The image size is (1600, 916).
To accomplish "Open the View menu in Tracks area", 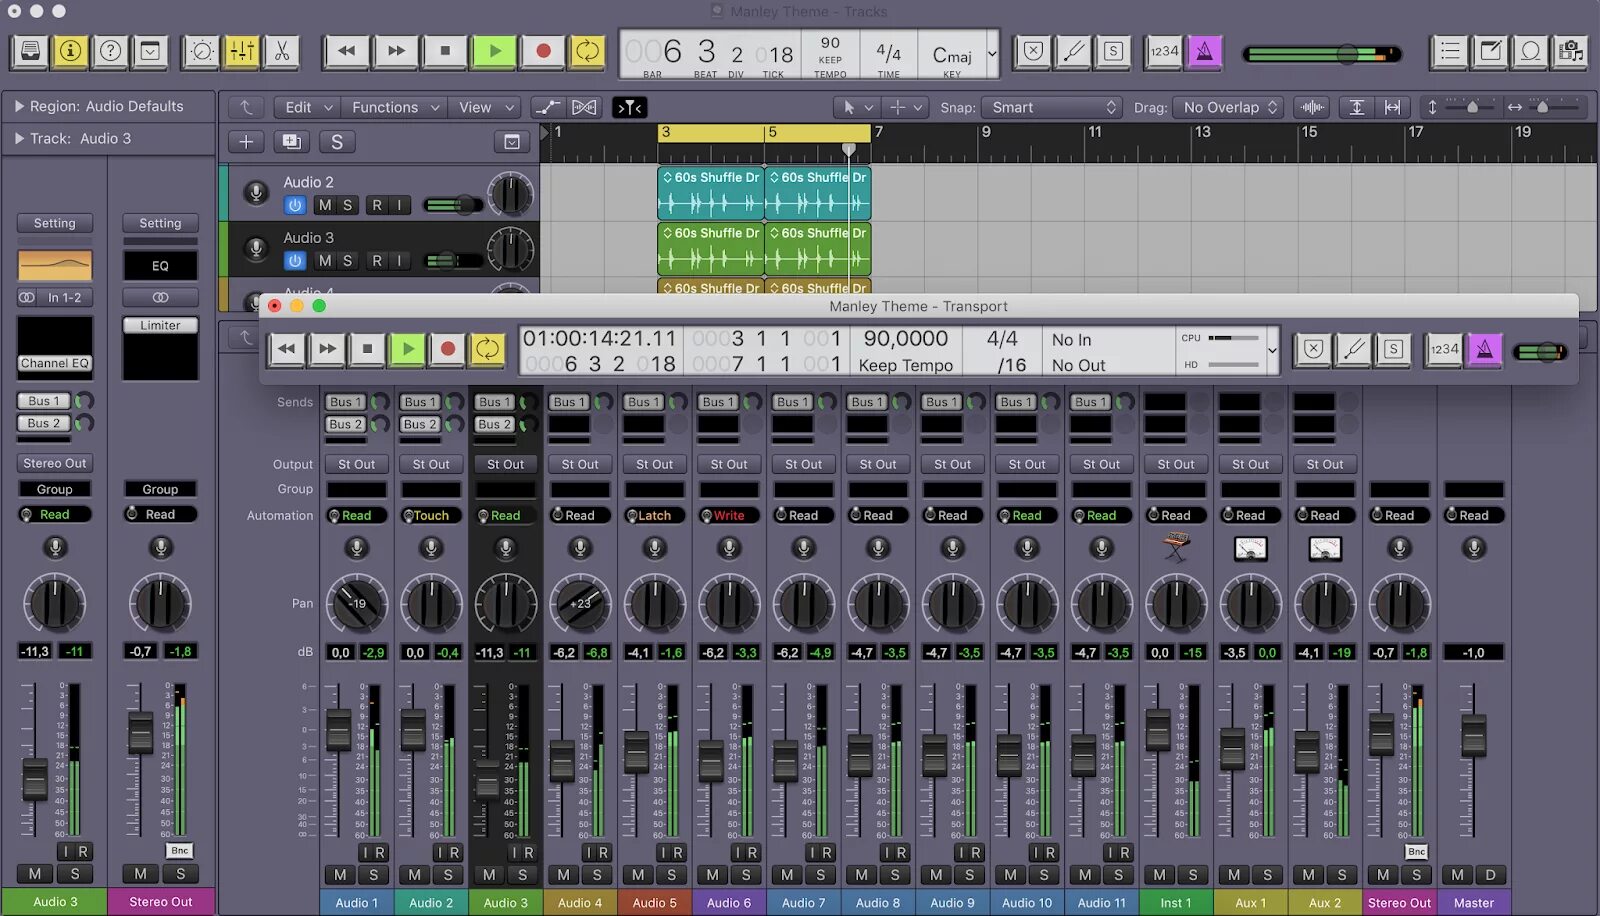I will (485, 107).
